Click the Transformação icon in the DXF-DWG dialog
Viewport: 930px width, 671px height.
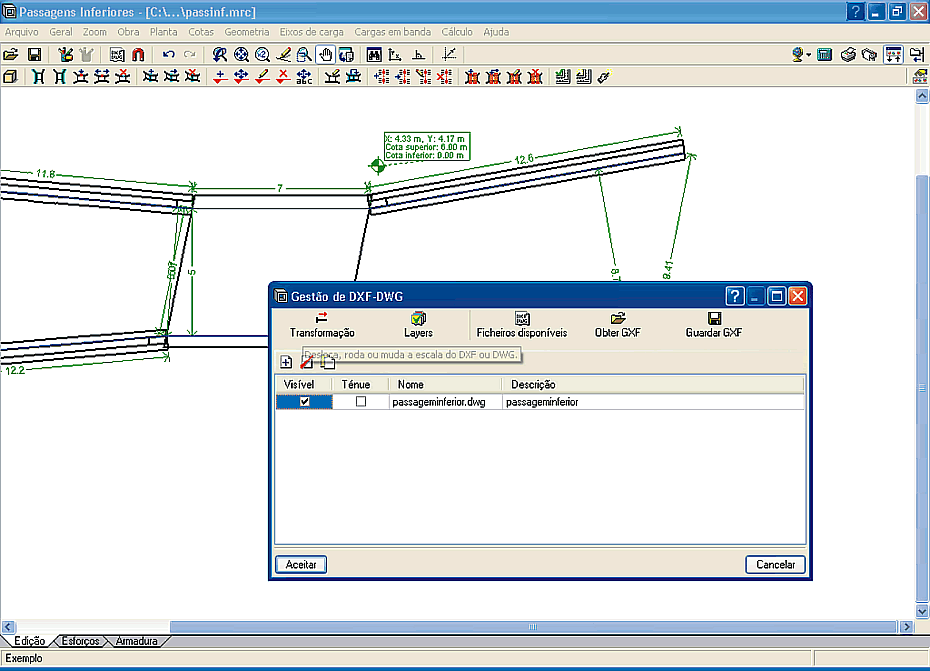pyautogui.click(x=321, y=319)
